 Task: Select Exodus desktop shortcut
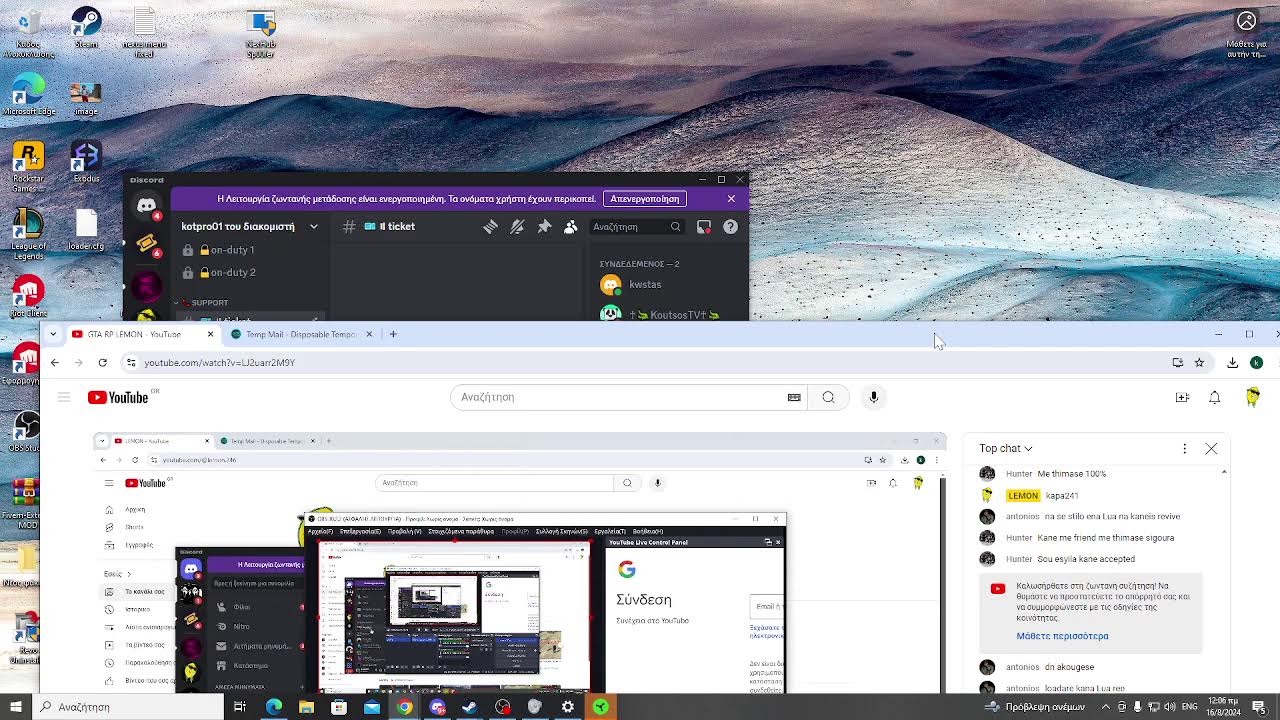coord(86,163)
